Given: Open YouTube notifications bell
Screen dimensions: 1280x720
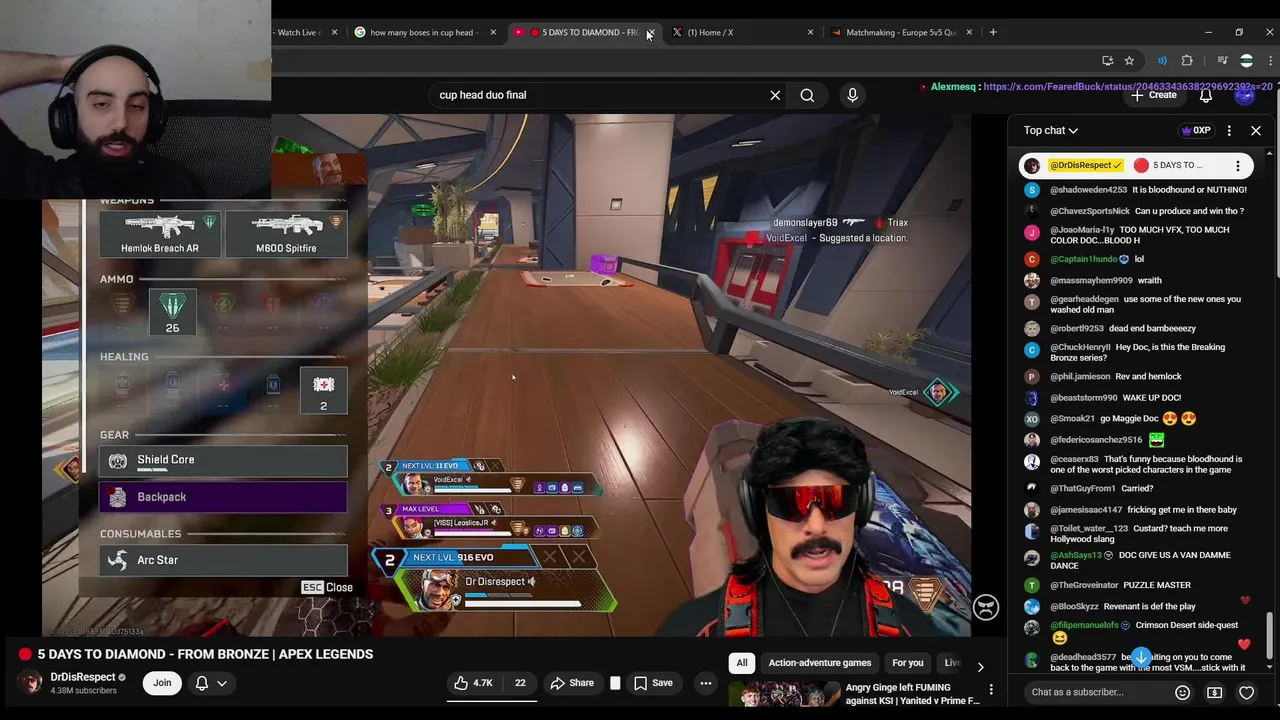Looking at the screenshot, I should coord(1206,95).
